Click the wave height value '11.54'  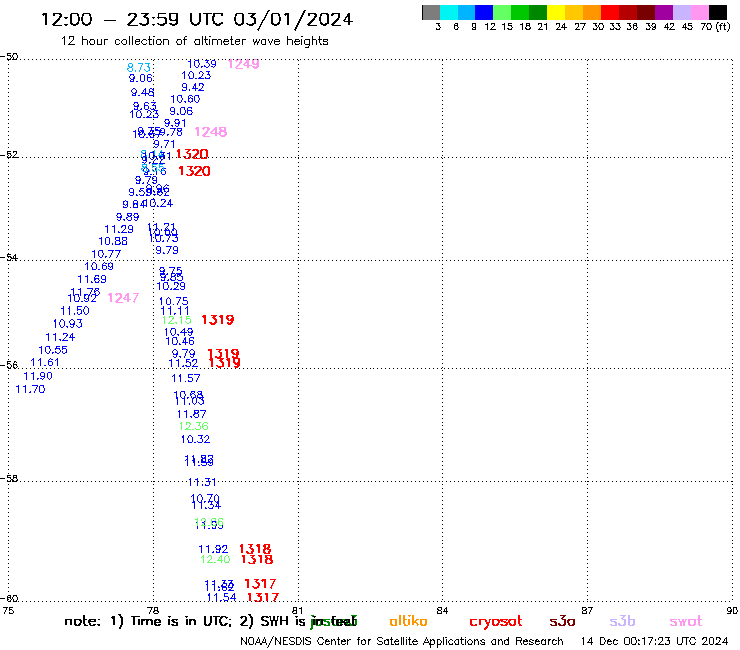coord(221,598)
